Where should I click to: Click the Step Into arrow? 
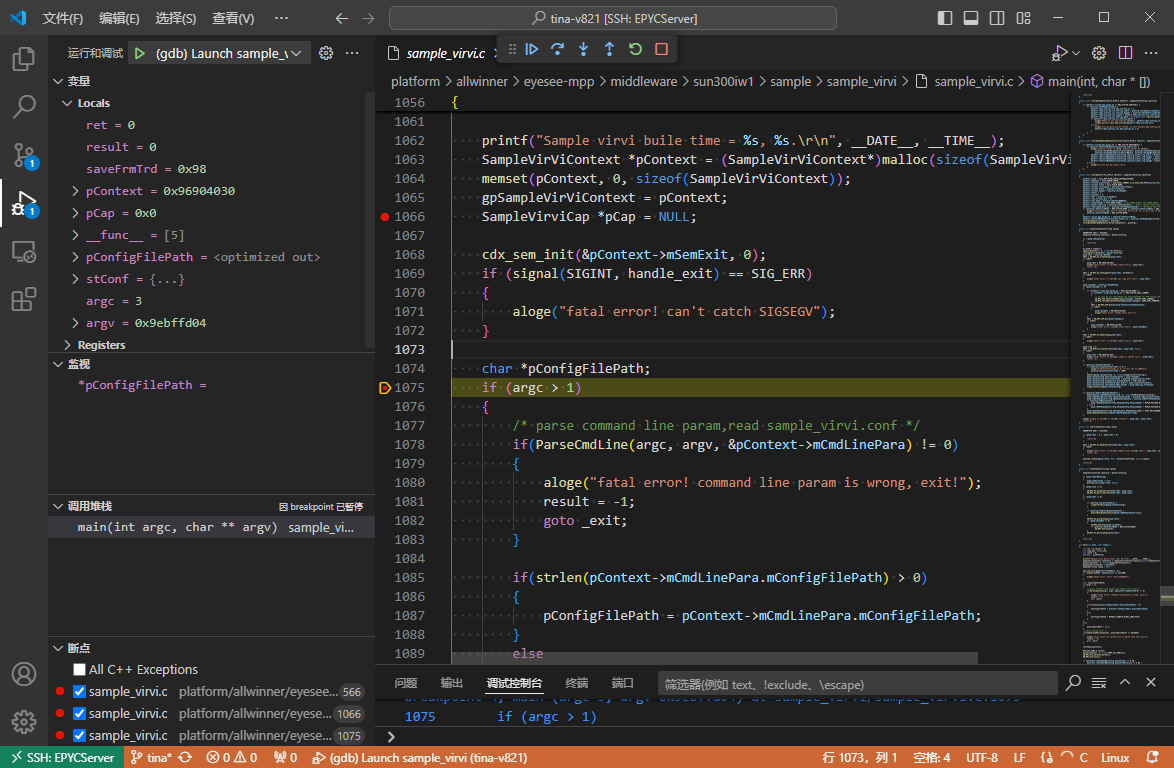coord(584,49)
